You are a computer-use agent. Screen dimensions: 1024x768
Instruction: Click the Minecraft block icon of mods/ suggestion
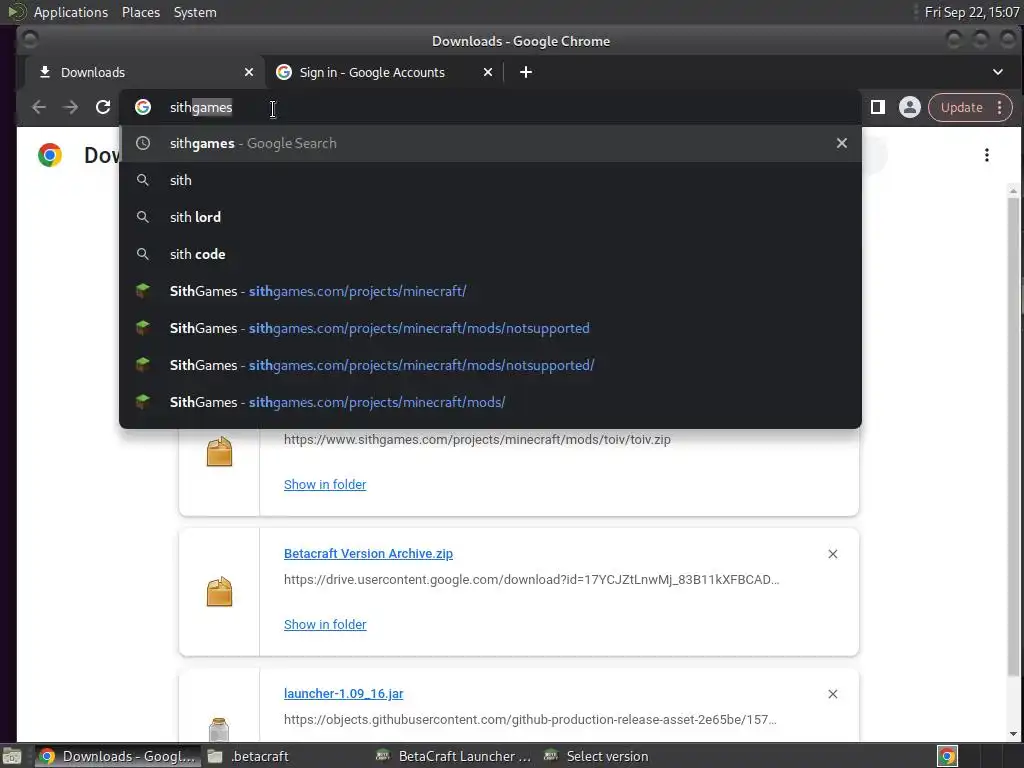142,402
